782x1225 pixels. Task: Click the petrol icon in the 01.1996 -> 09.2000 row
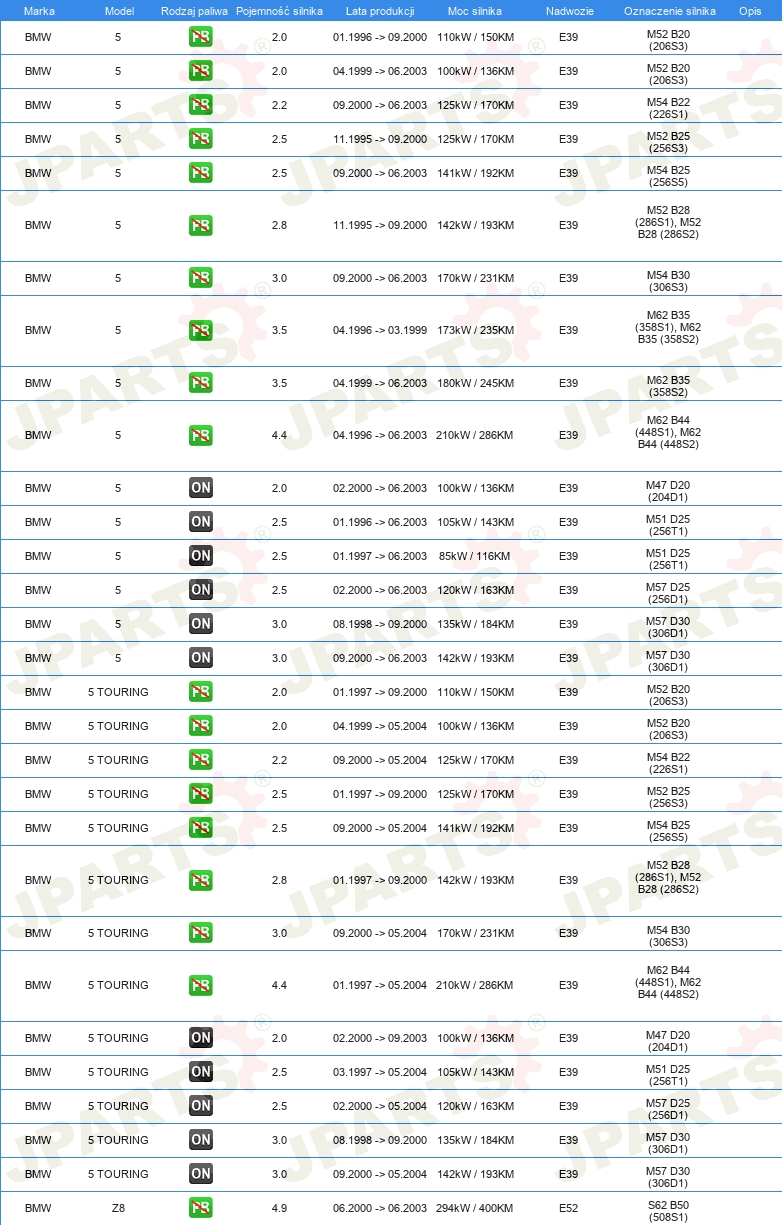(201, 38)
